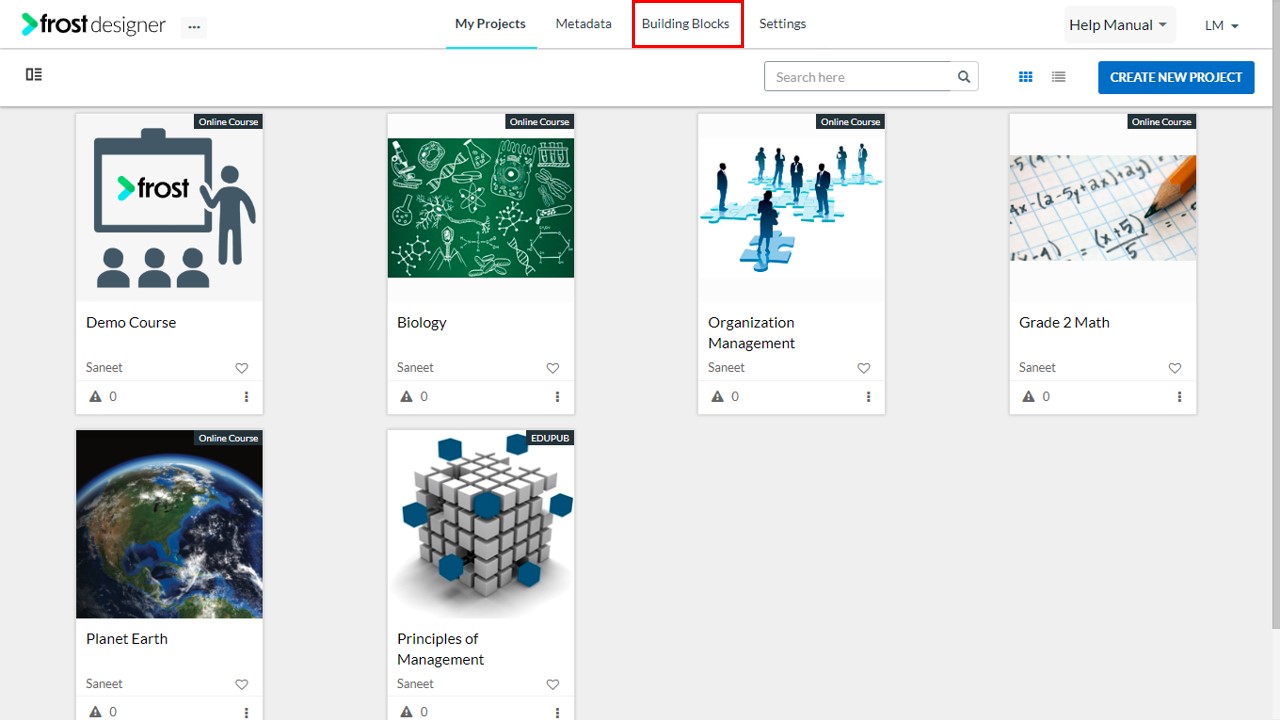This screenshot has width=1280, height=720.
Task: Click Demo Course warning icon
Action: point(96,397)
